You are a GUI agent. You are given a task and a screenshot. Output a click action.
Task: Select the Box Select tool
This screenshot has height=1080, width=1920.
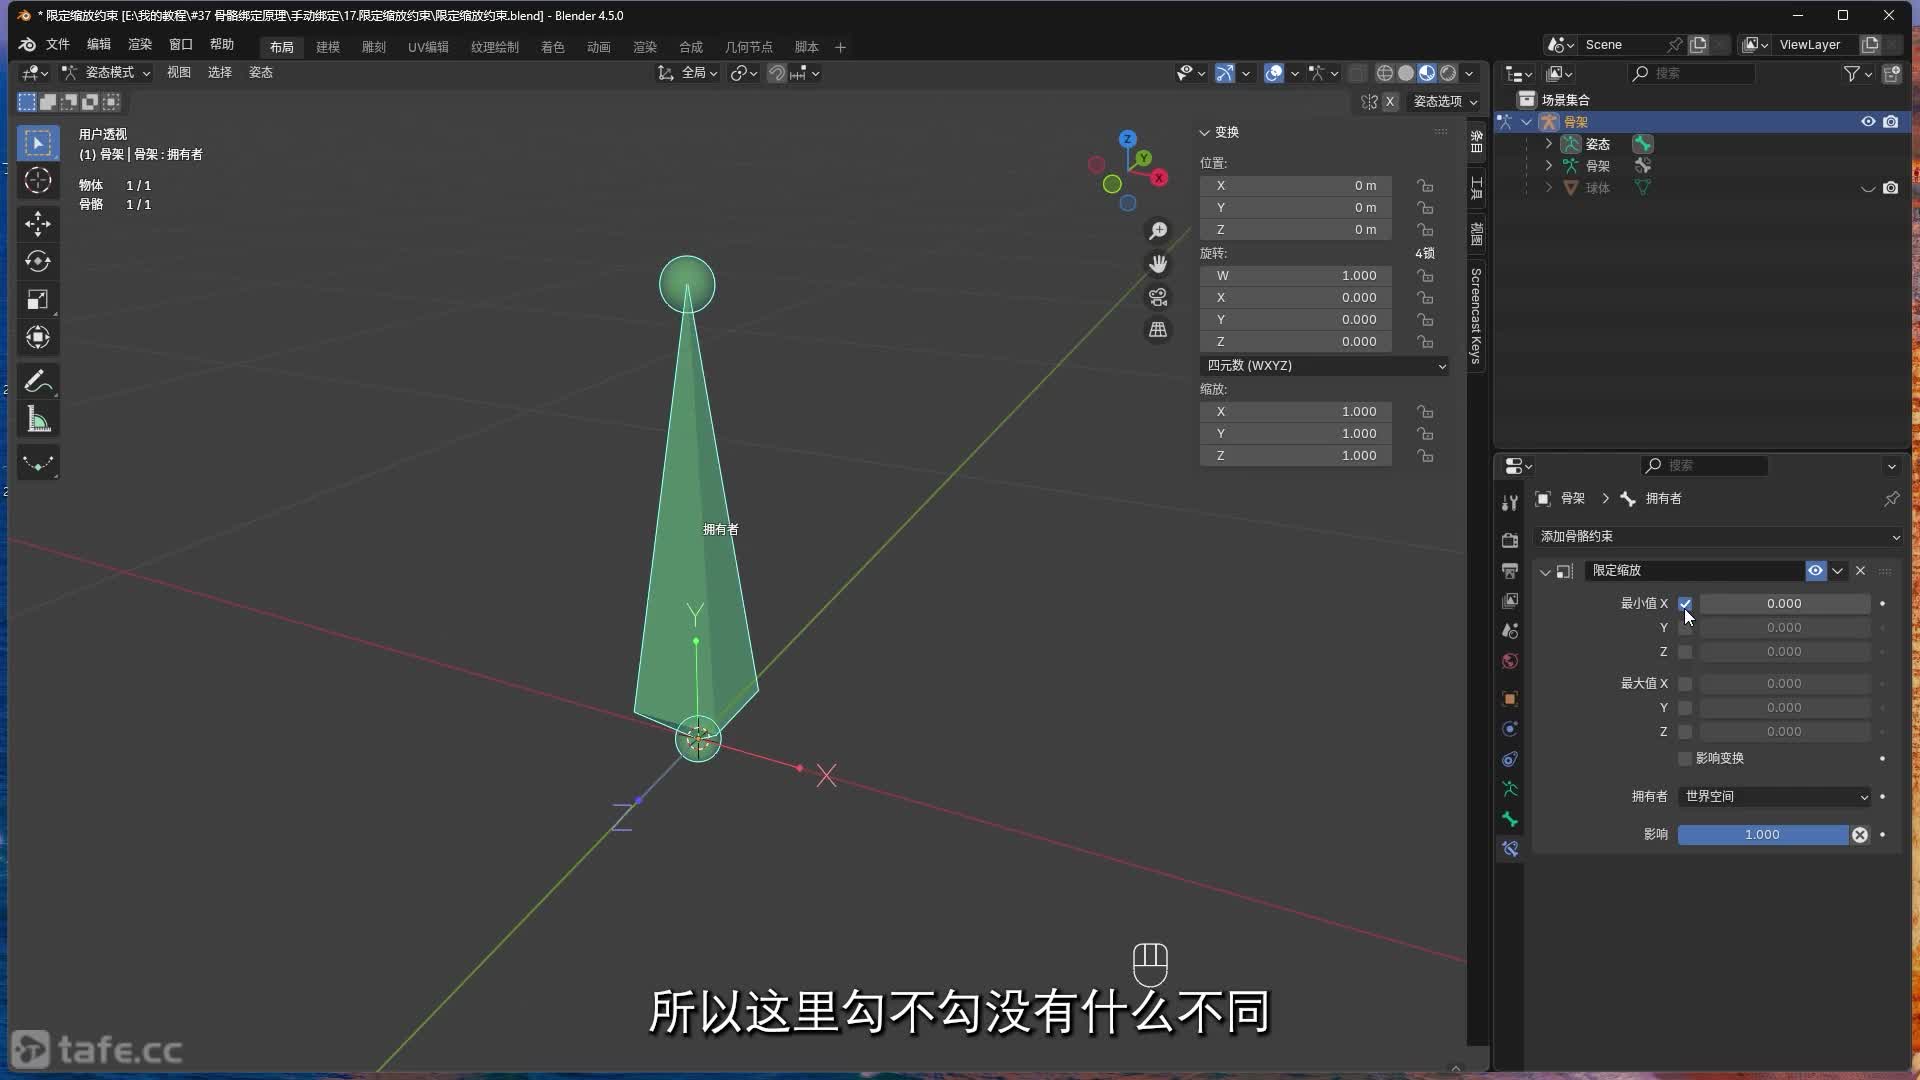(x=38, y=143)
